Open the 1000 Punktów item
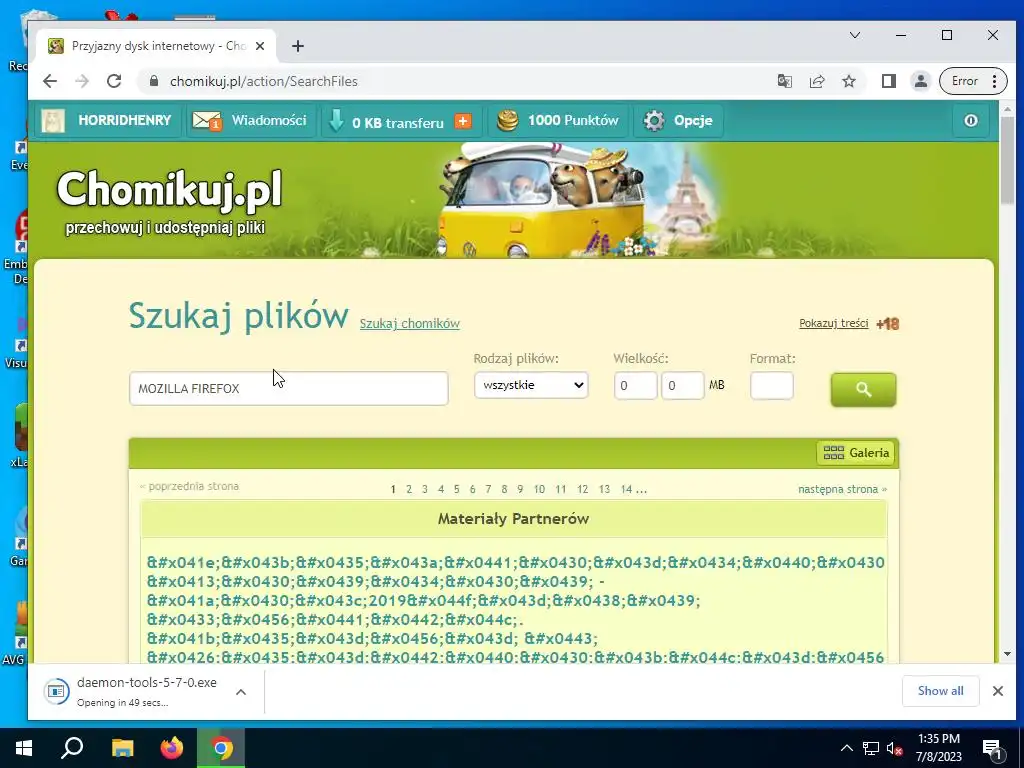1024x768 pixels. pyautogui.click(x=558, y=121)
